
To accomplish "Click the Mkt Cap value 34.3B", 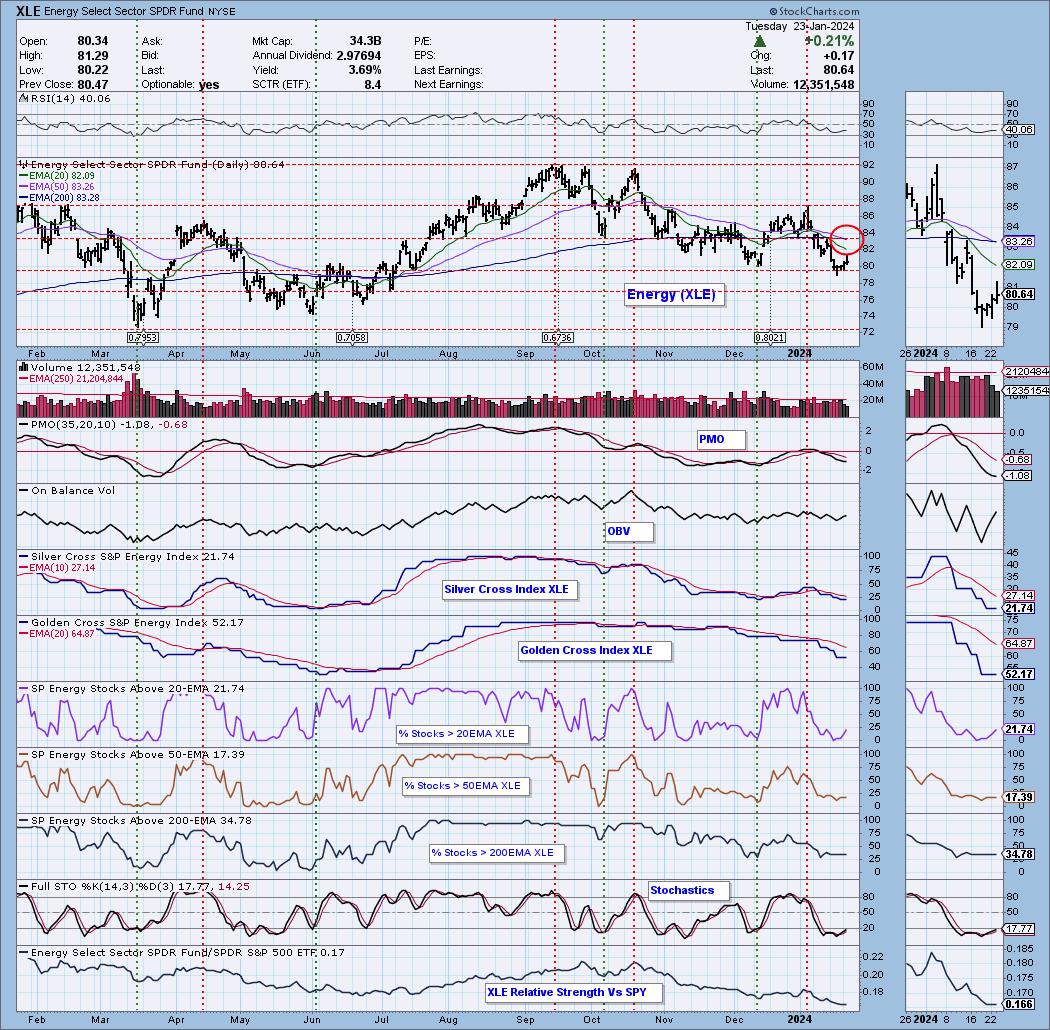I will coord(365,42).
